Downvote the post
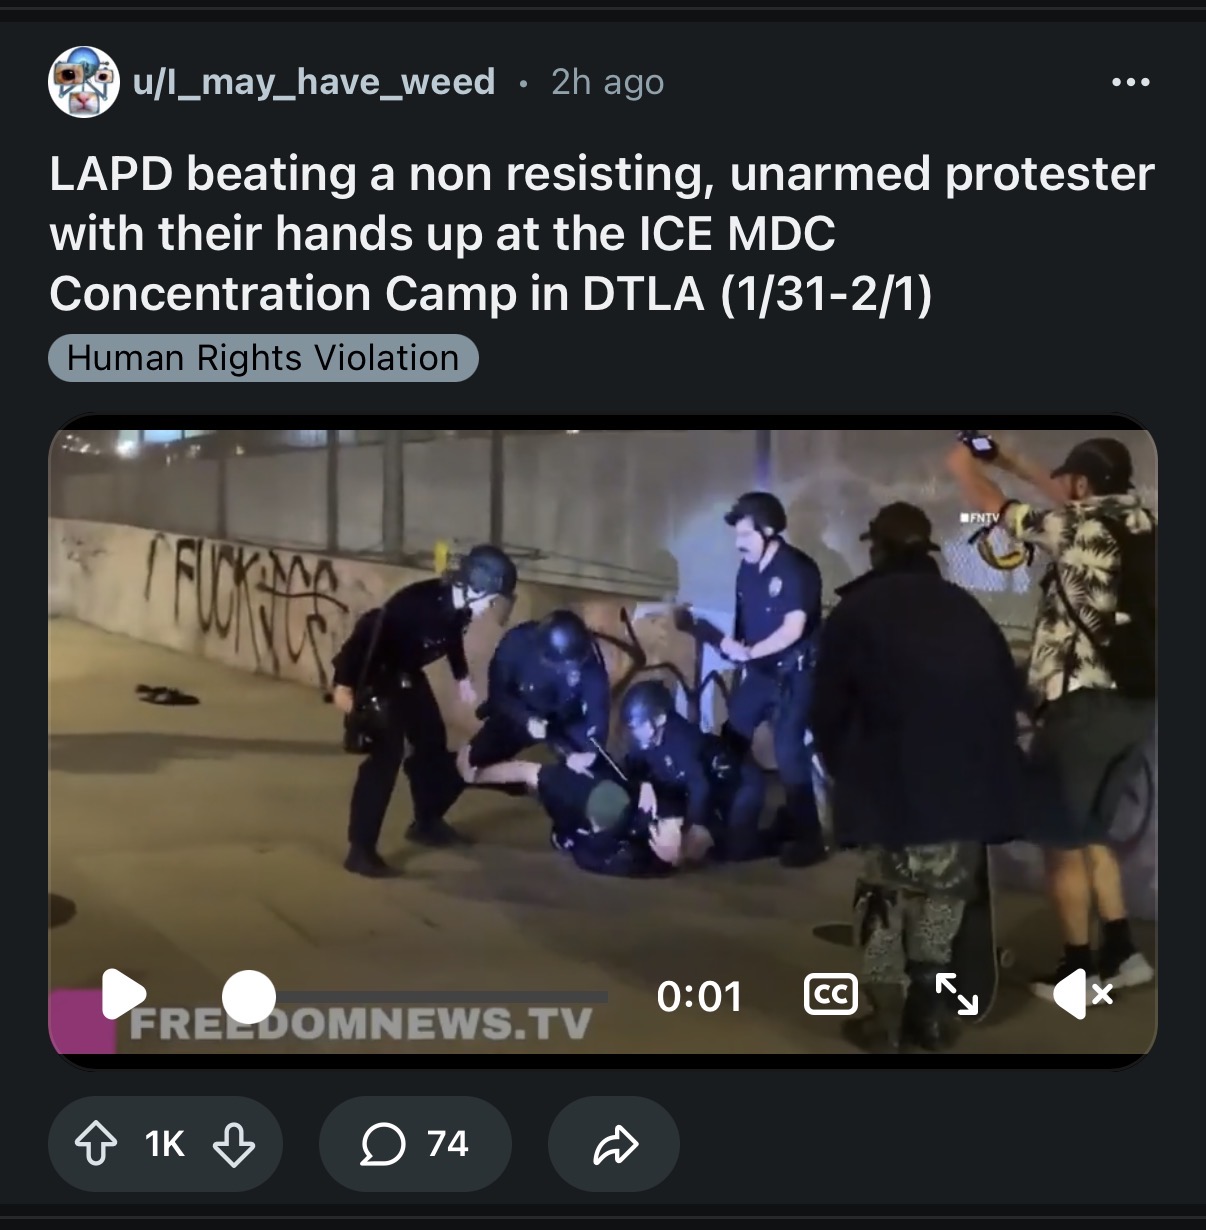Viewport: 1206px width, 1230px height. pos(234,1144)
